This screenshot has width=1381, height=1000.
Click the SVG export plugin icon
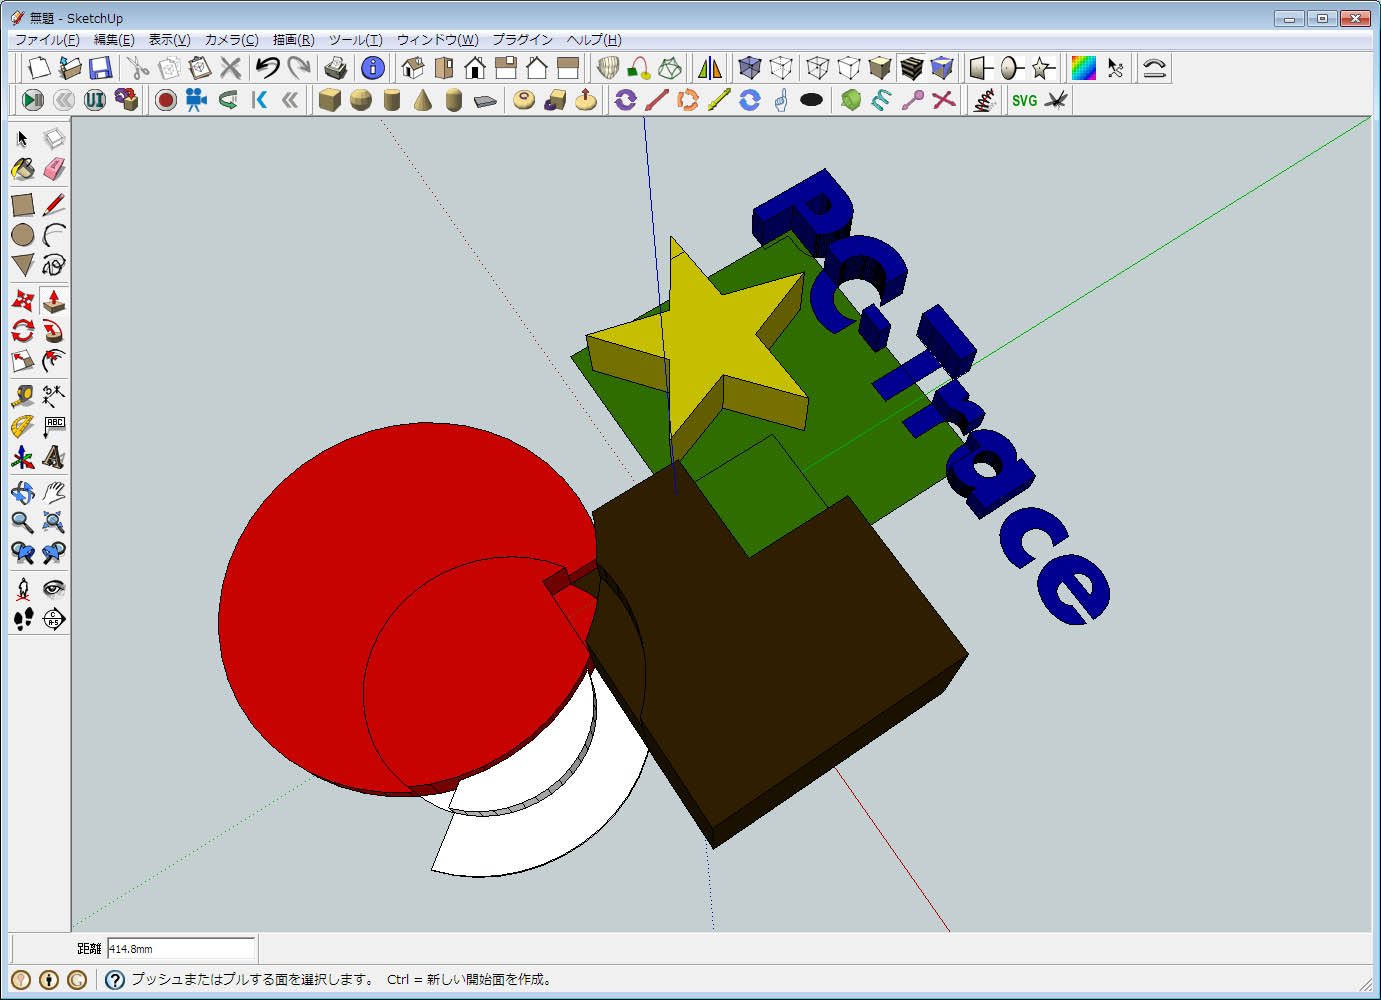tap(1024, 100)
